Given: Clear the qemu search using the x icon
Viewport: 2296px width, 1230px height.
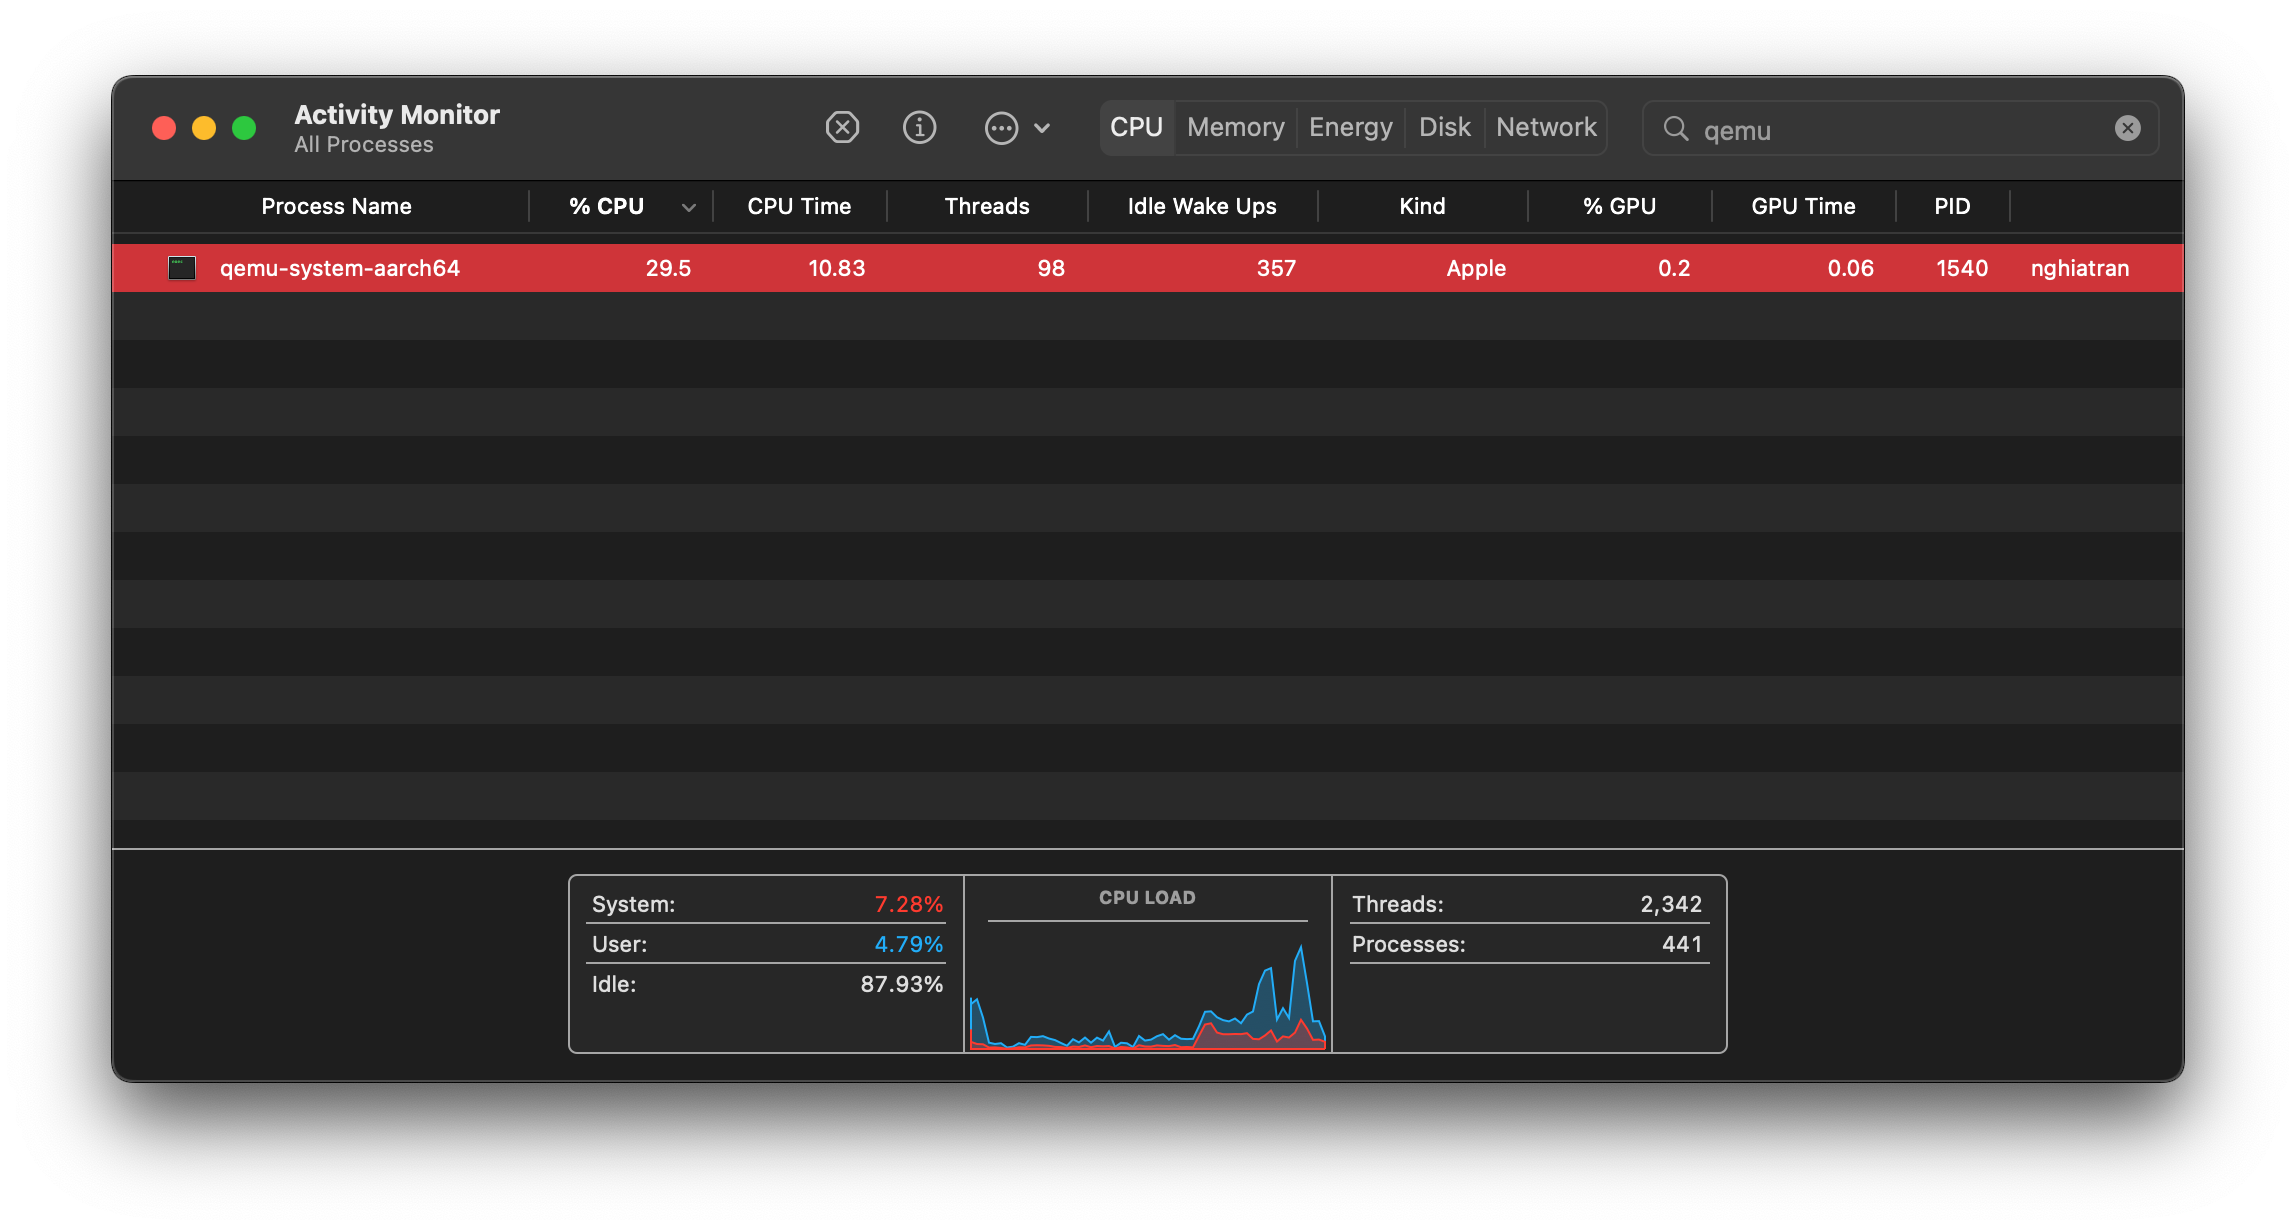Looking at the screenshot, I should 2127,127.
